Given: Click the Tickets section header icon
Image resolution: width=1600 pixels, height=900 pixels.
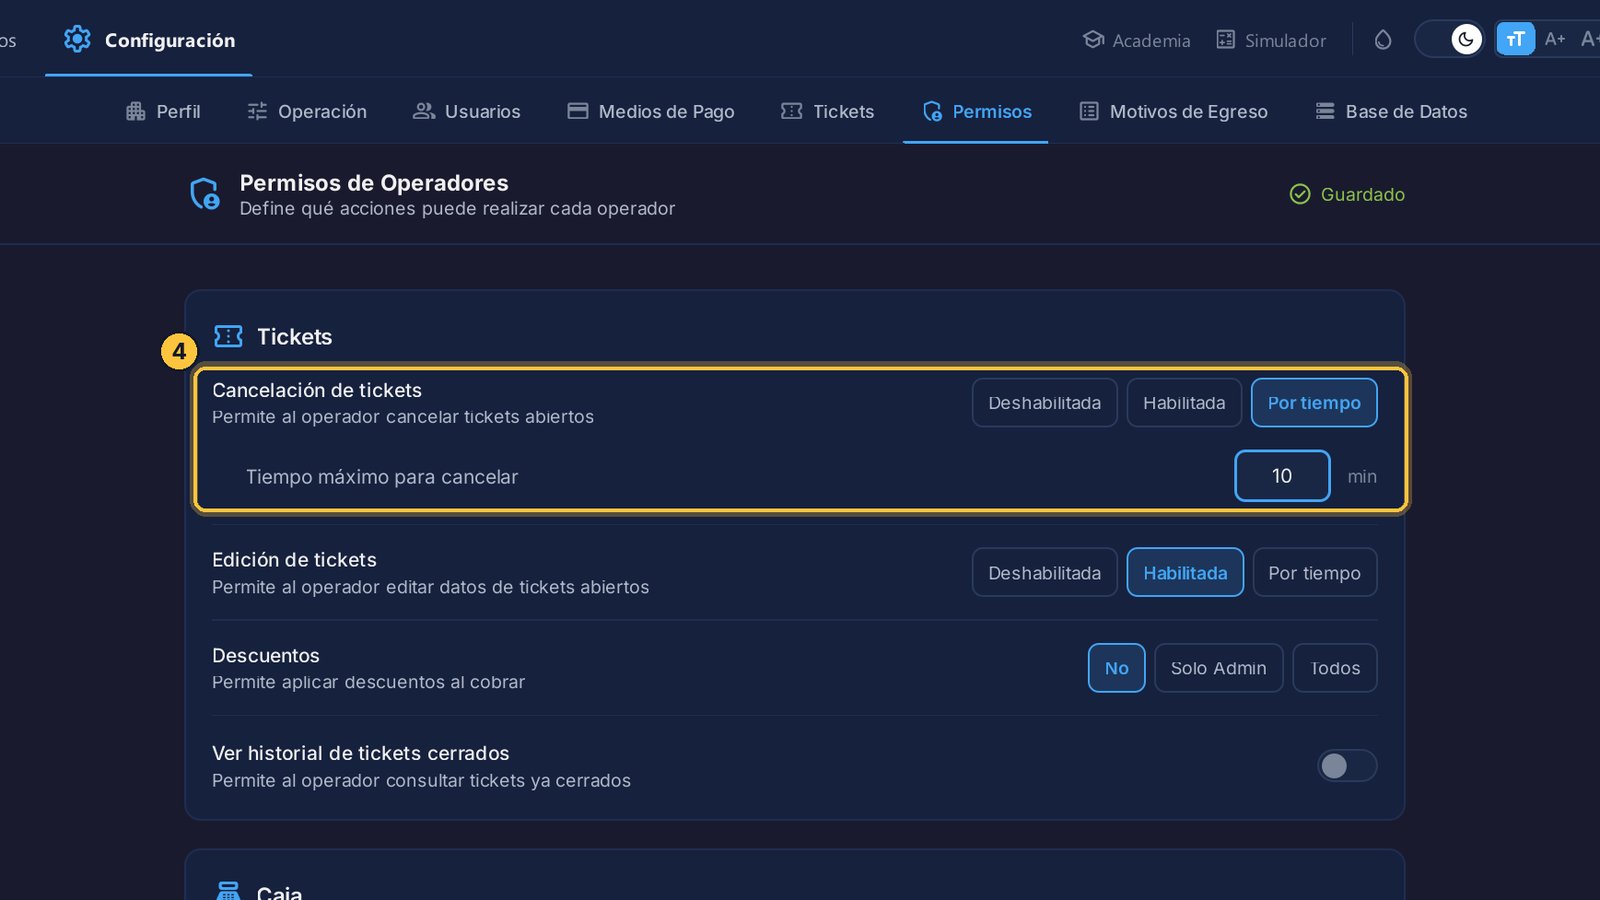Looking at the screenshot, I should pos(228,336).
